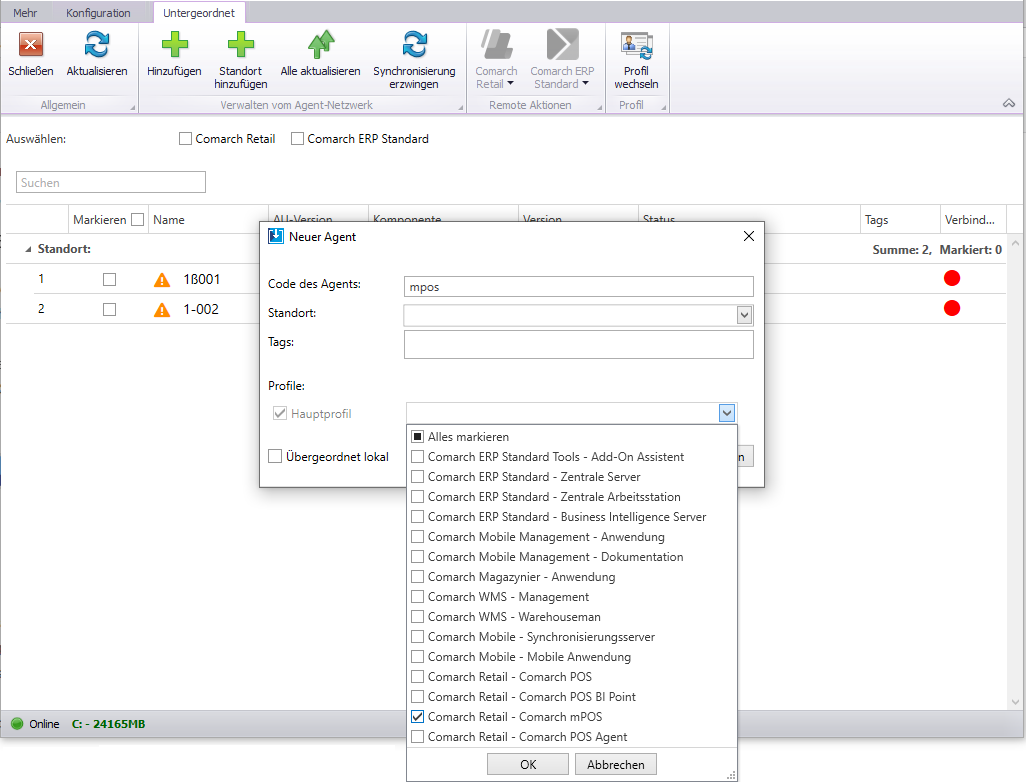
Task: Expand the Remote Aktionen group launcher
Action: 599,107
